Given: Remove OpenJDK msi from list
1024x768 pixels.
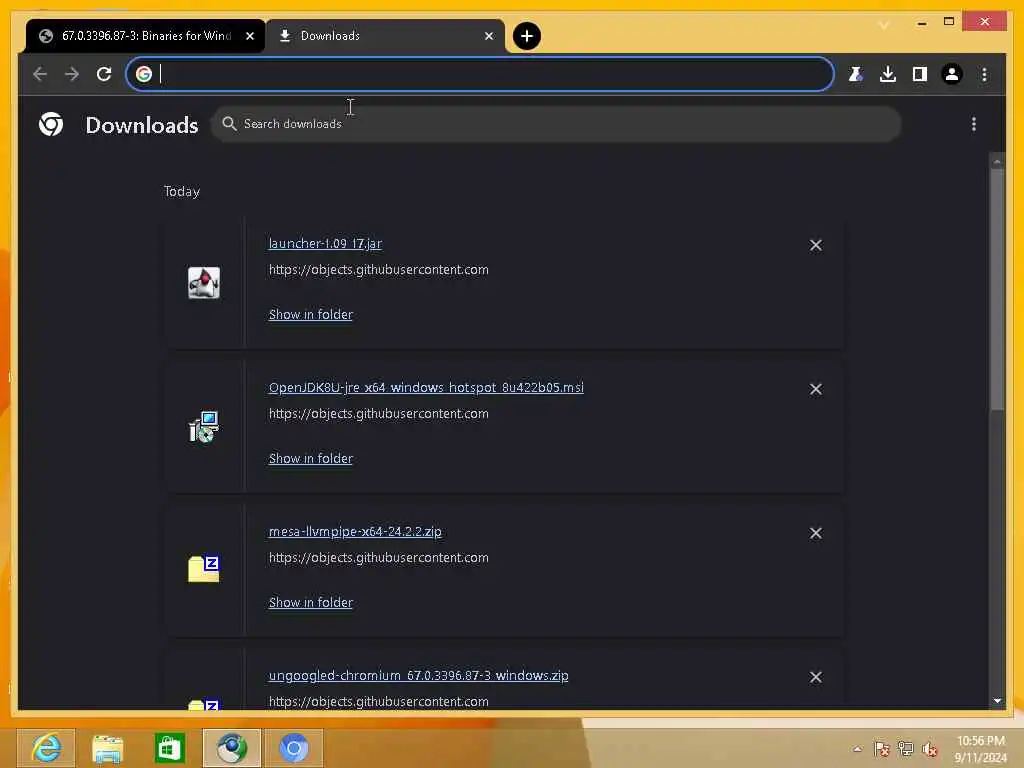Looking at the screenshot, I should click(816, 389).
